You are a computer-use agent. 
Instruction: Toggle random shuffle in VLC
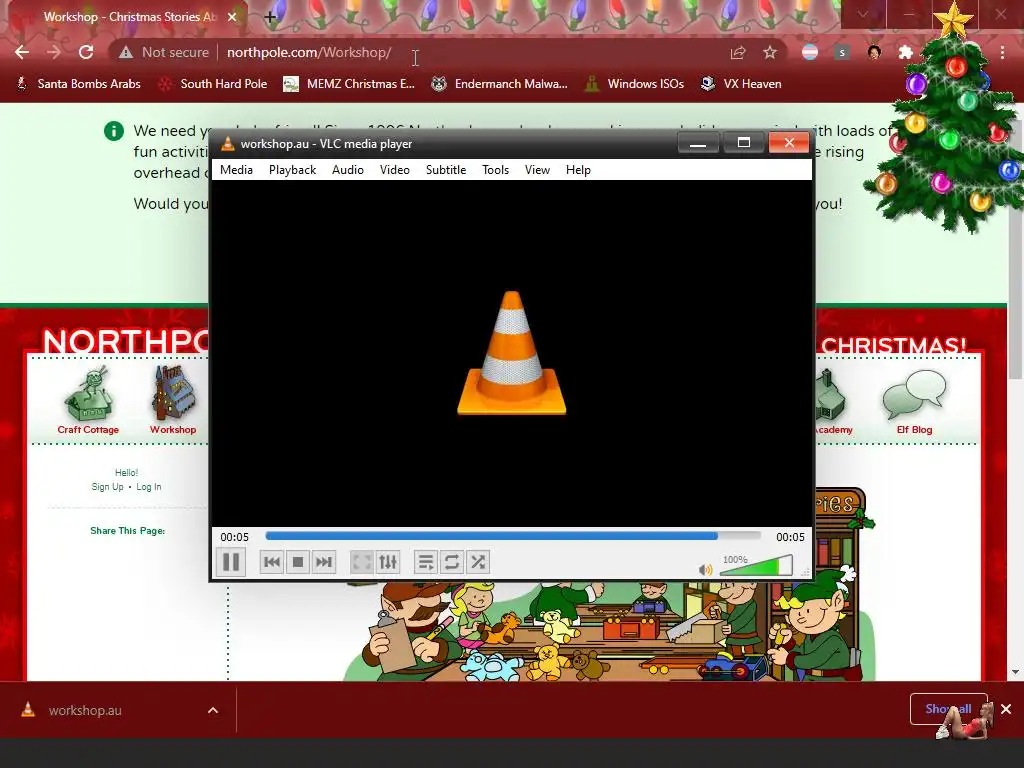point(478,562)
